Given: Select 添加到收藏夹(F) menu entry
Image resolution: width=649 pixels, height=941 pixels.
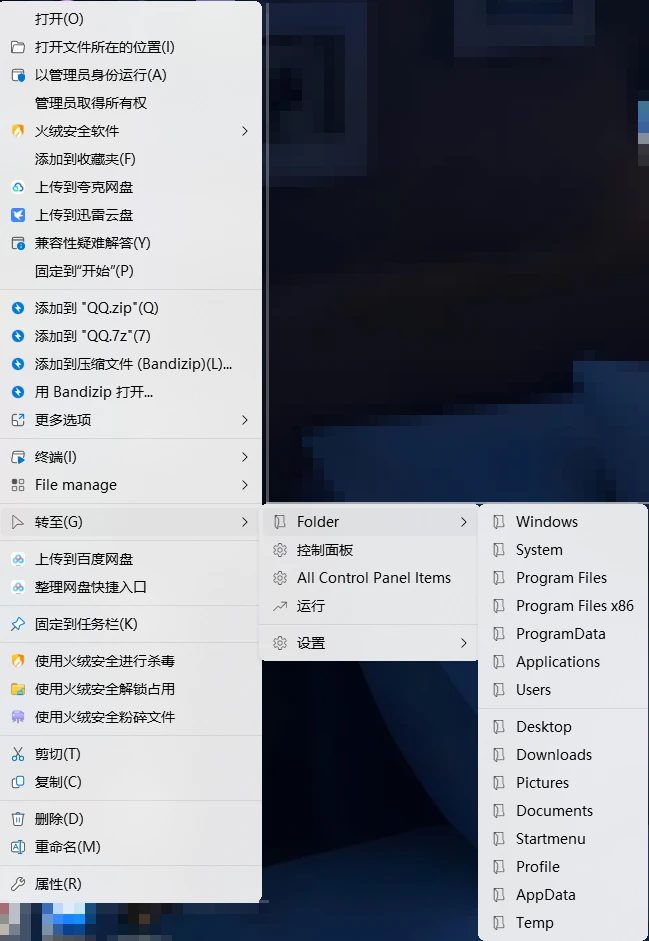Looking at the screenshot, I should (x=131, y=159).
